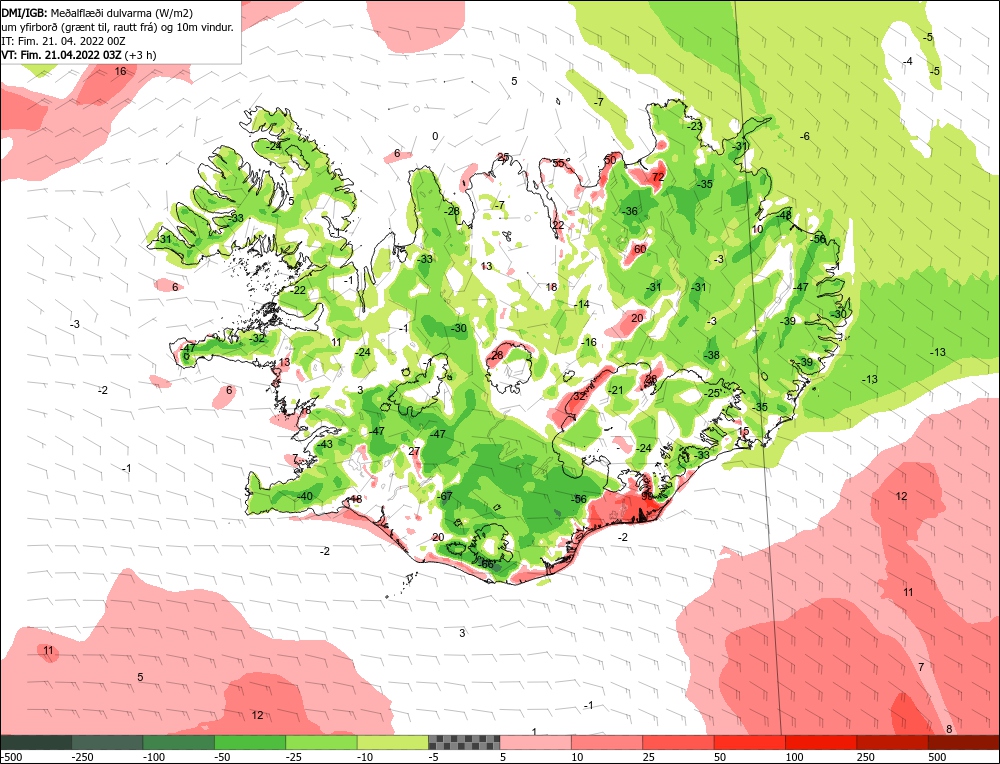Click the '60' flux value on the map

click(640, 249)
